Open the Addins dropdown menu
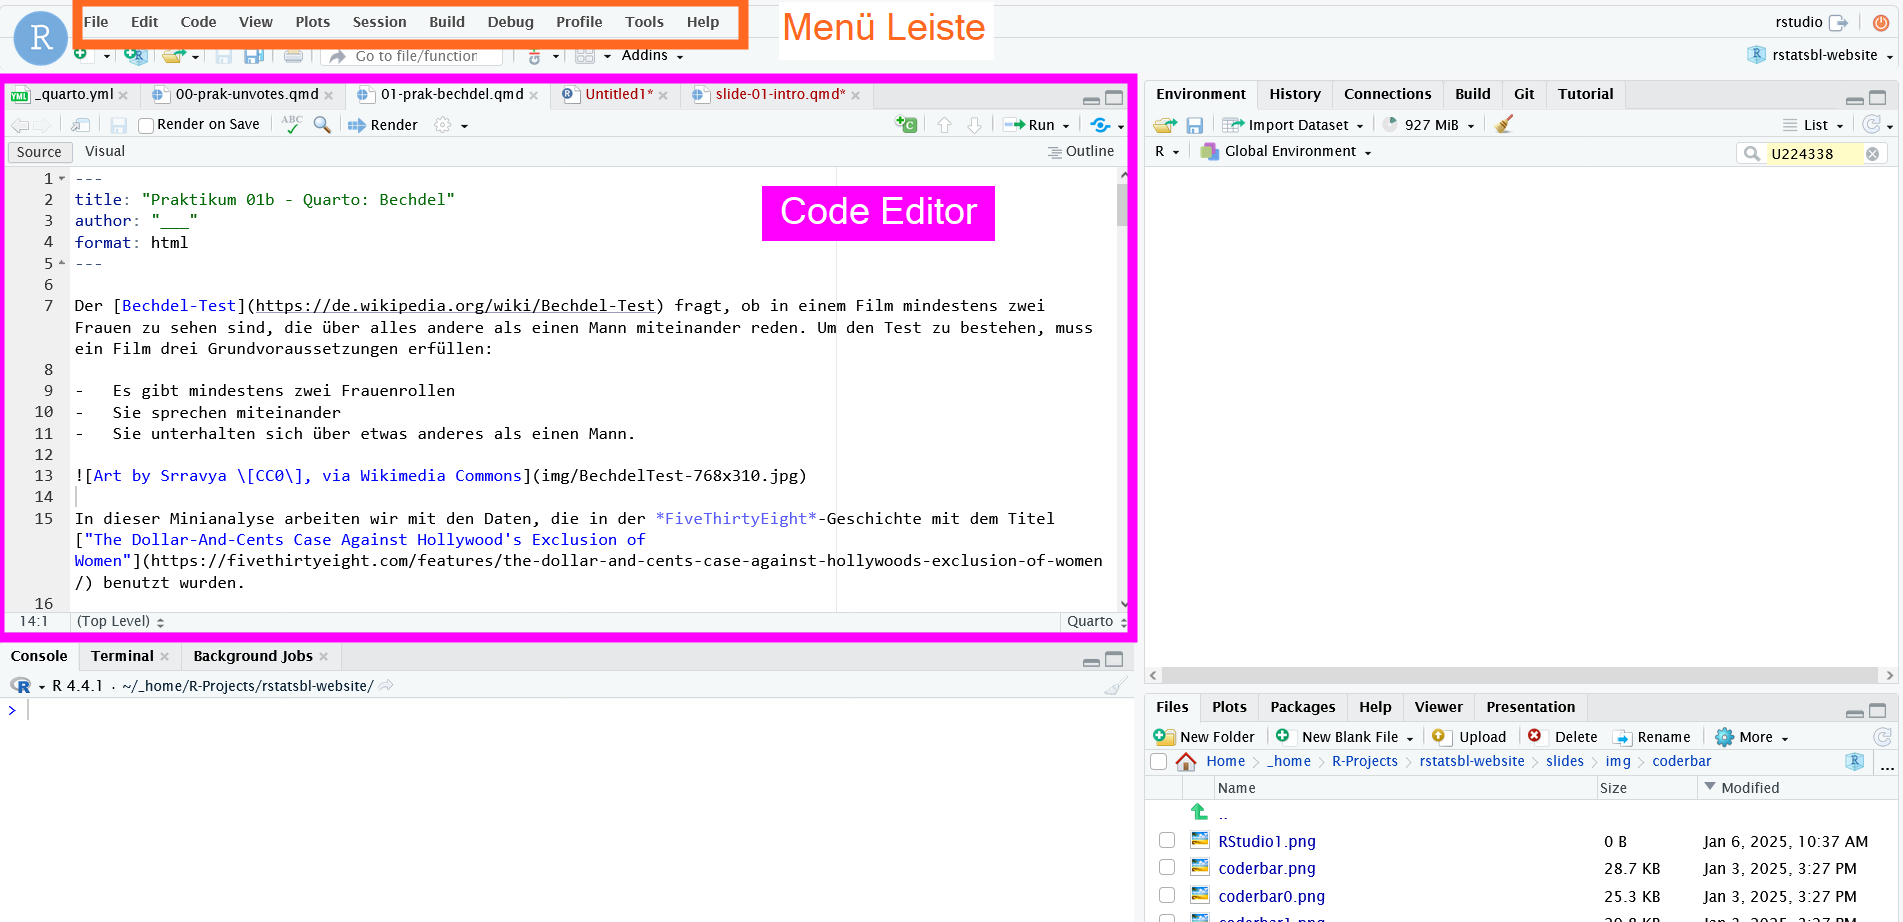 point(651,55)
